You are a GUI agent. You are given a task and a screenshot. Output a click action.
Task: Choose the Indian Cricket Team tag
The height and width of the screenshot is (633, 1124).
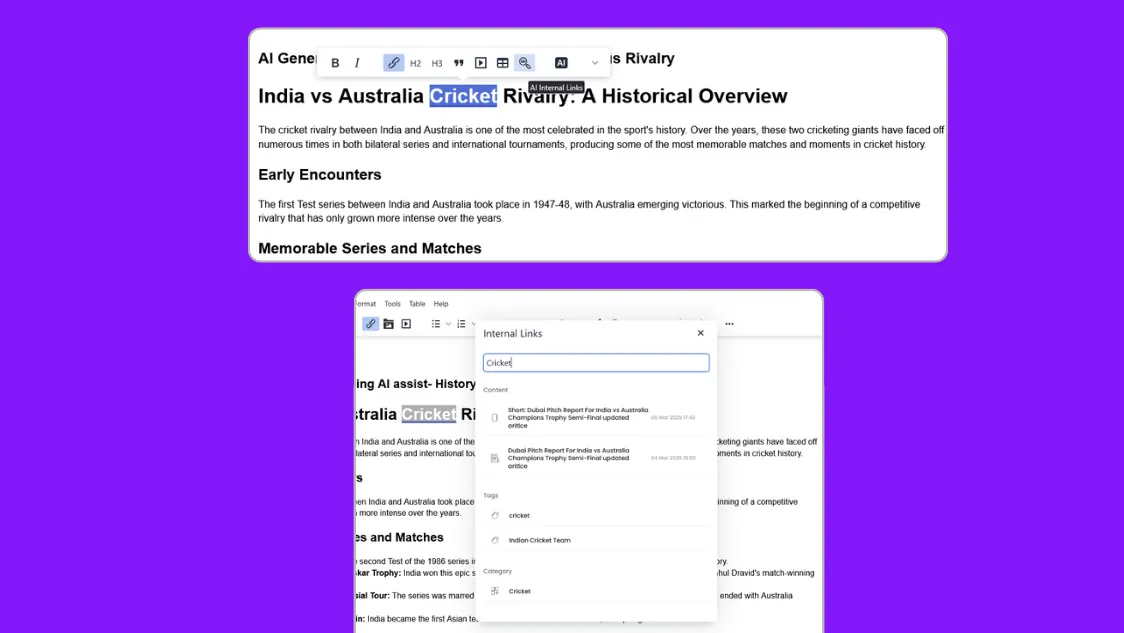[x=596, y=541]
